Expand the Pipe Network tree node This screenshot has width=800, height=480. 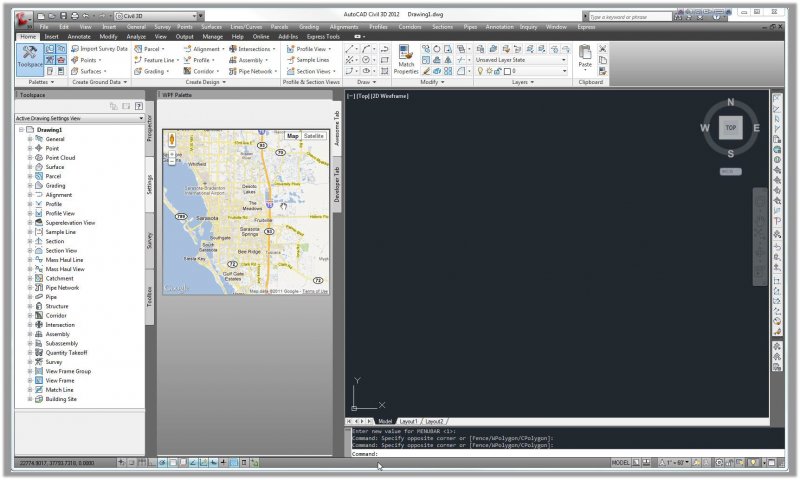point(30,288)
